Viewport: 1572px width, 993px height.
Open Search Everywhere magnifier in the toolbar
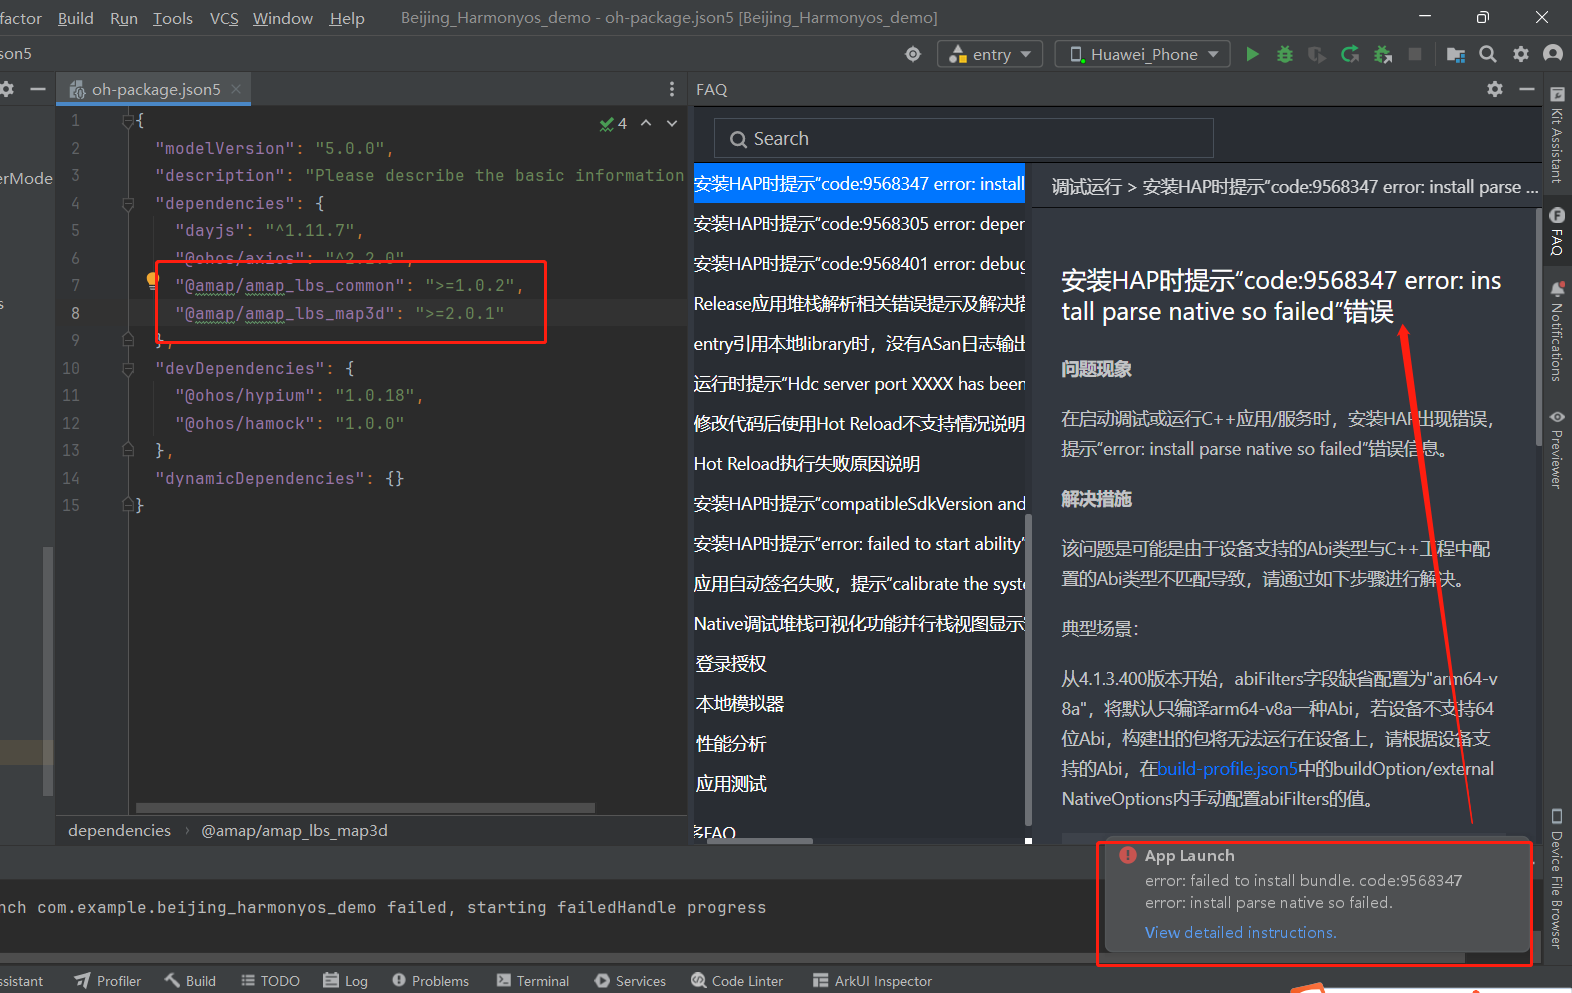click(x=1488, y=54)
